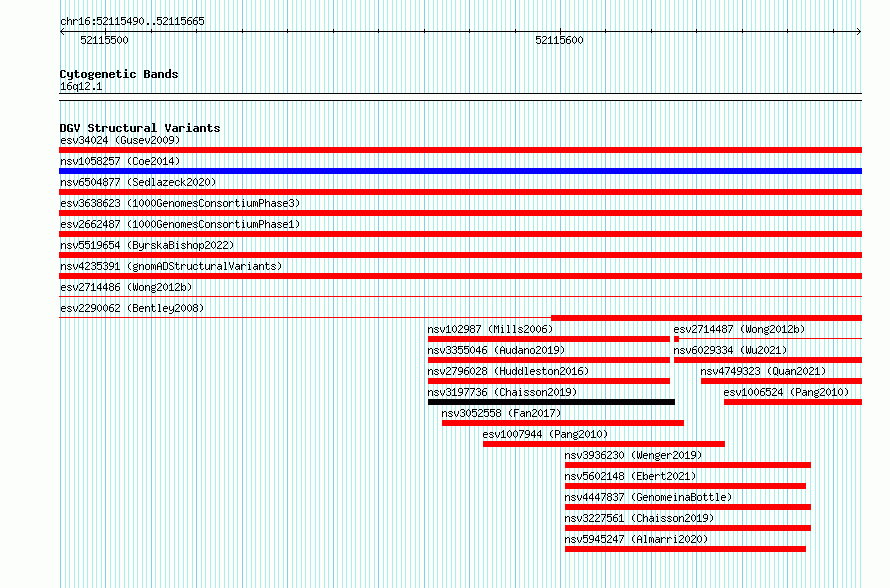The image size is (890, 588).
Task: Open the esv2290062 (Bentley2008) label
Action: click(132, 308)
